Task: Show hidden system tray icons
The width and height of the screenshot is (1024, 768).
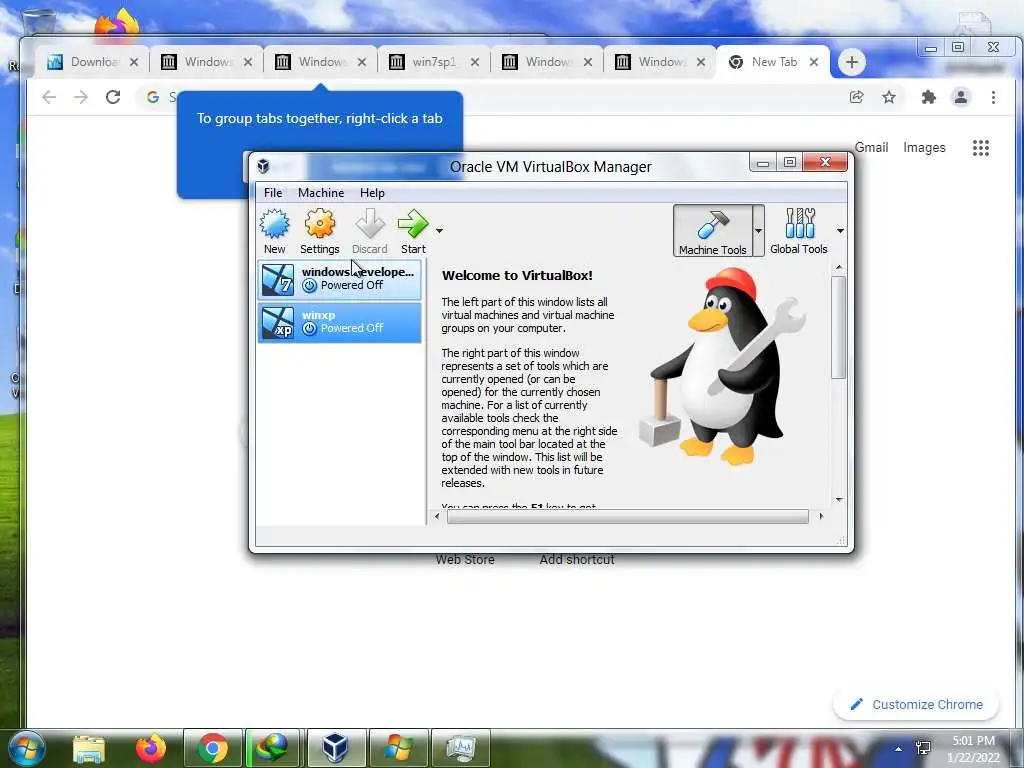Action: tap(899, 749)
